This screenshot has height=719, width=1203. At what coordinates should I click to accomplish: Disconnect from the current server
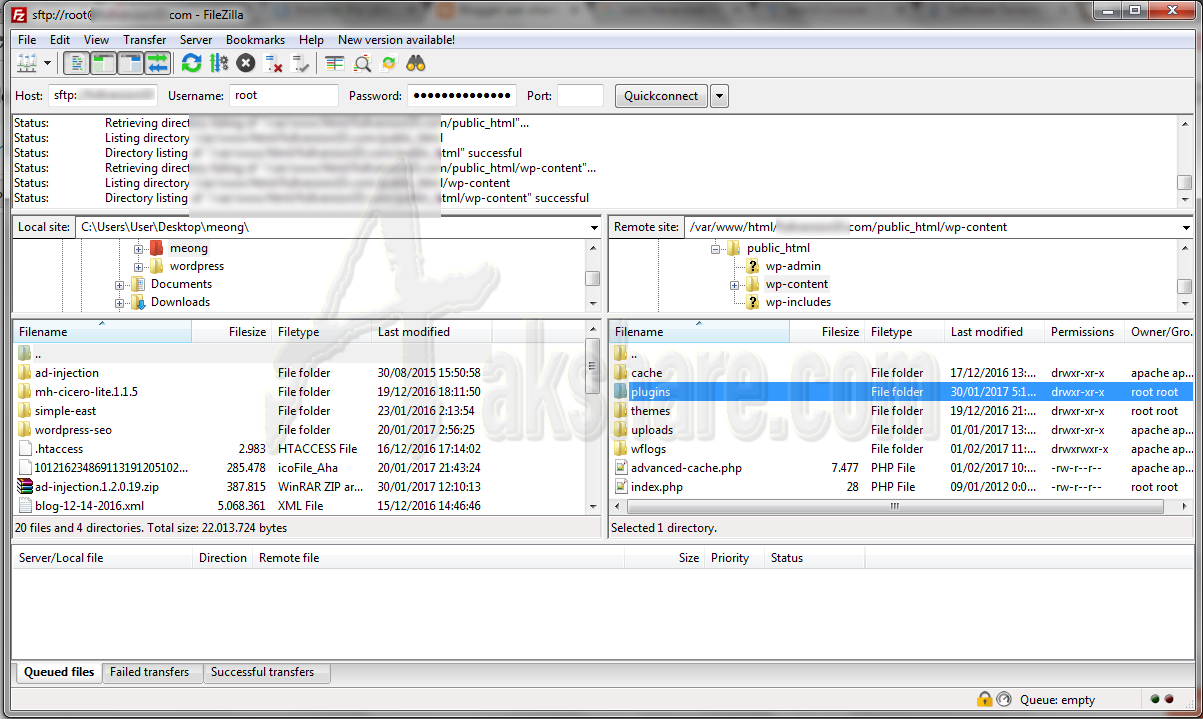(273, 64)
